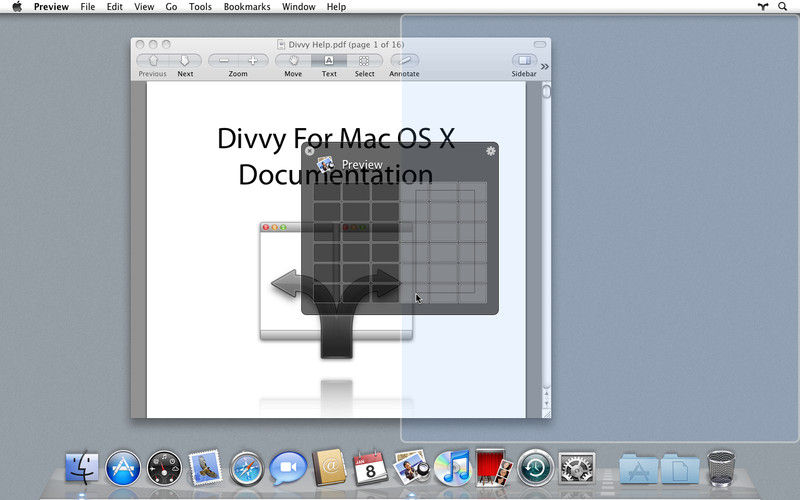
Task: Launch Safari from the Dock
Action: point(246,468)
